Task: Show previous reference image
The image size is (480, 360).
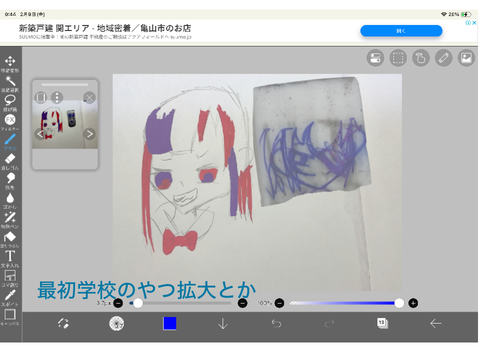Action: pos(40,134)
